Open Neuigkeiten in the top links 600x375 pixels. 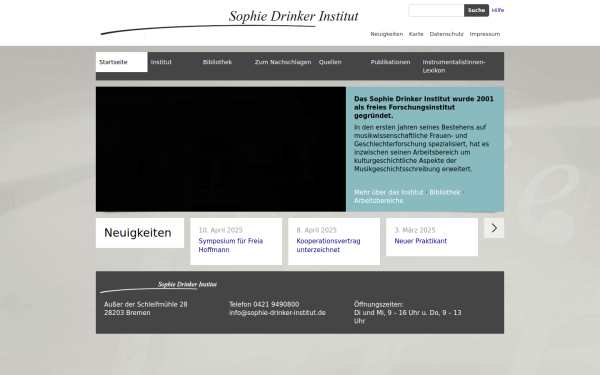386,34
